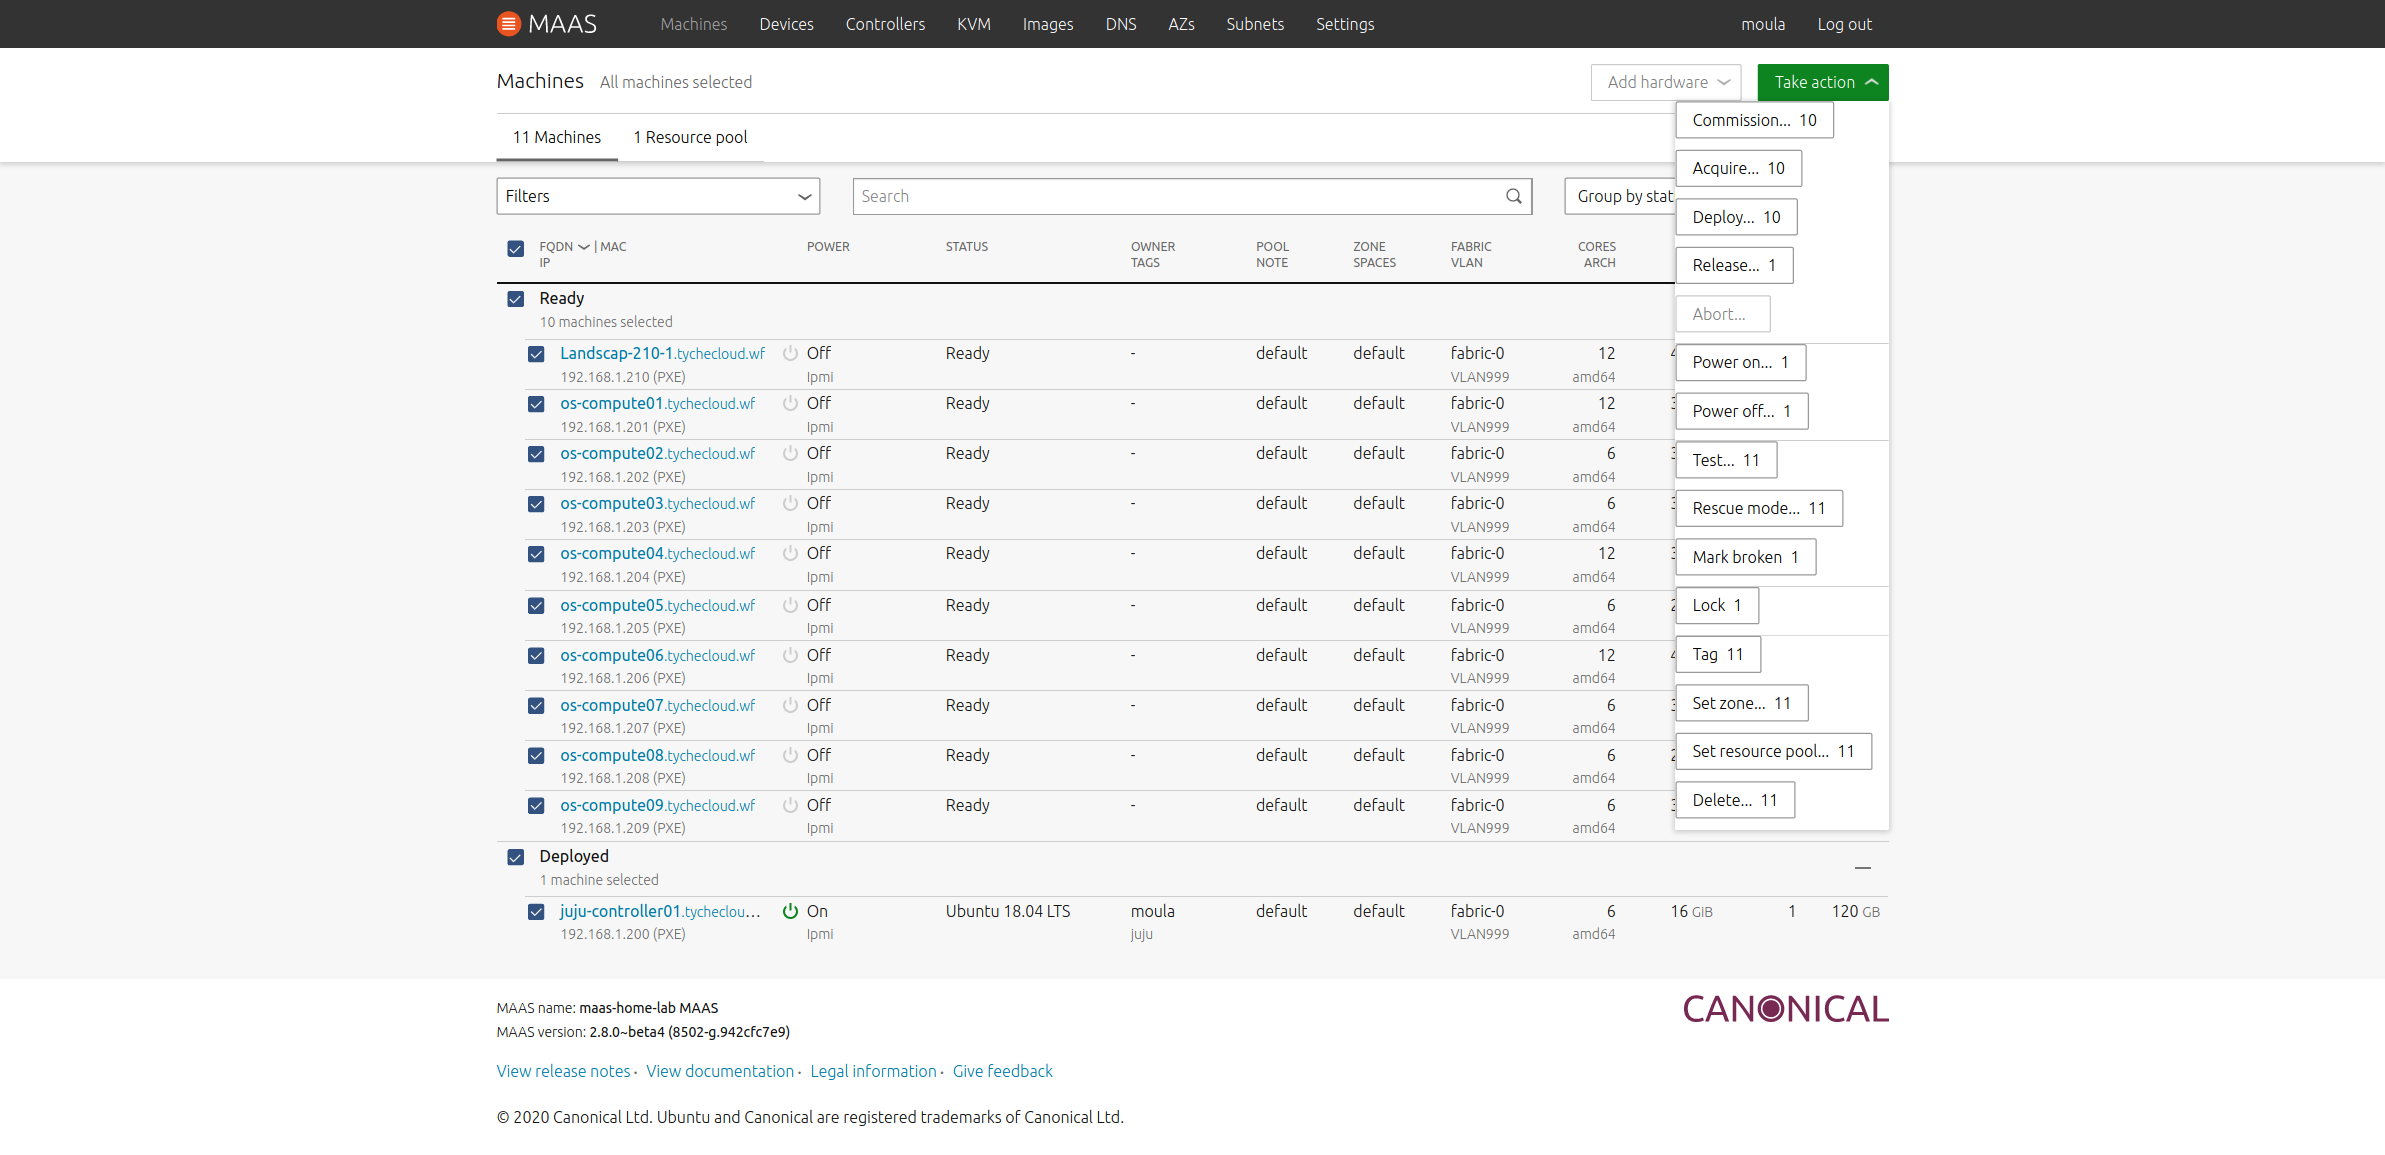Viewport: 2385px width, 1155px height.
Task: Select Deploy action from menu
Action: pyautogui.click(x=1736, y=217)
